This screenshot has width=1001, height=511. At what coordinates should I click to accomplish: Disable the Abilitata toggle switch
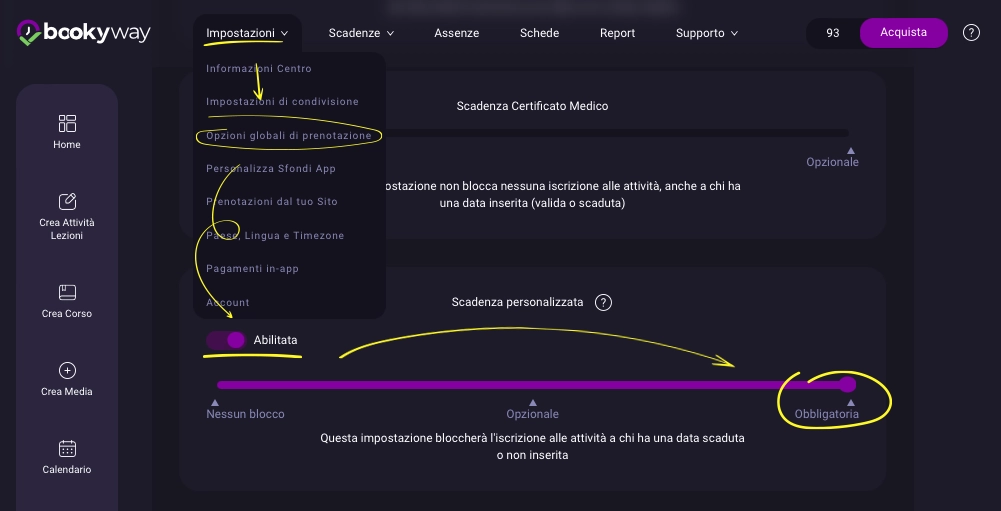pyautogui.click(x=226, y=340)
